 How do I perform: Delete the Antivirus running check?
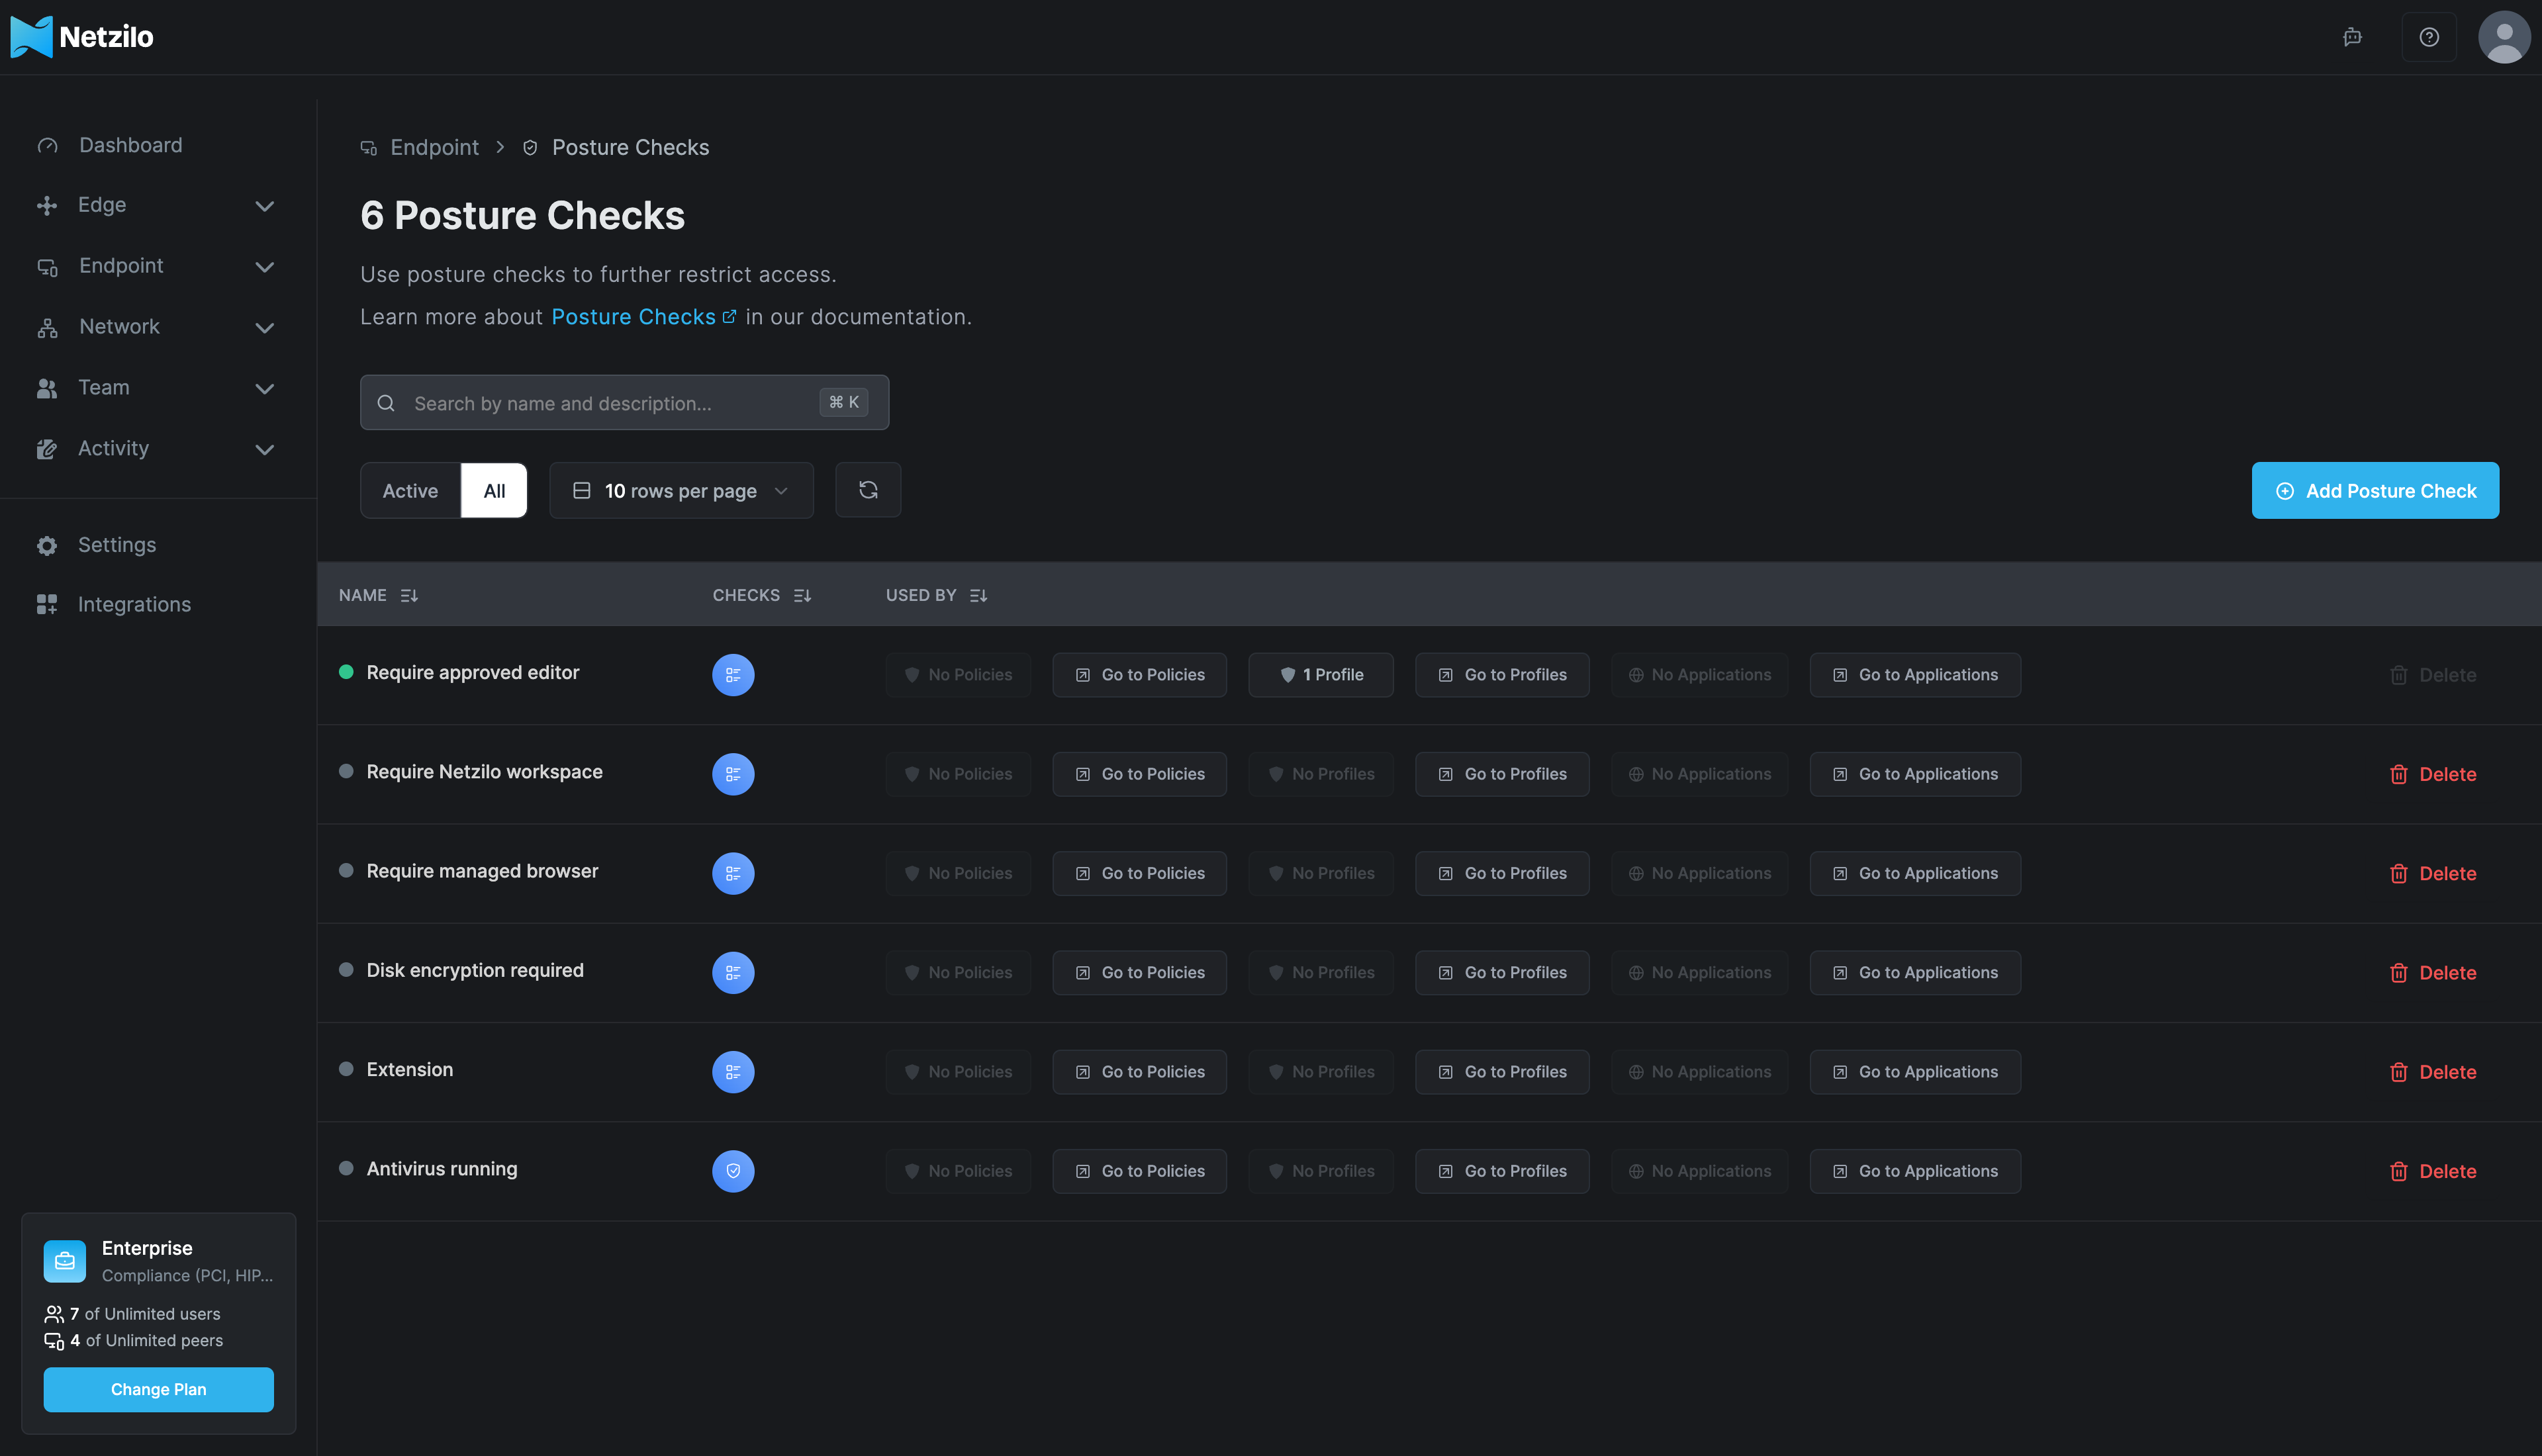(2433, 1171)
